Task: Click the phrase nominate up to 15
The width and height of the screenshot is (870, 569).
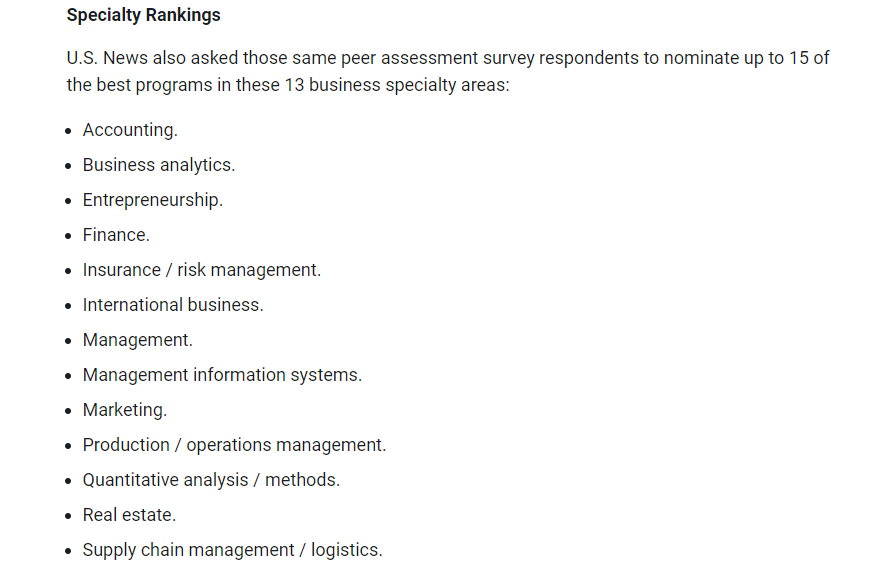Action: (x=736, y=58)
